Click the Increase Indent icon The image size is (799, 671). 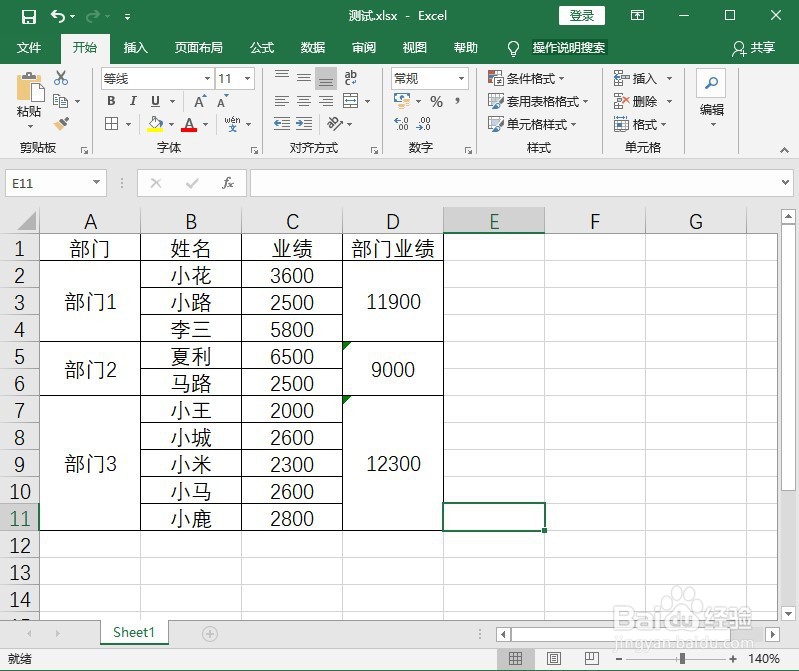[304, 123]
